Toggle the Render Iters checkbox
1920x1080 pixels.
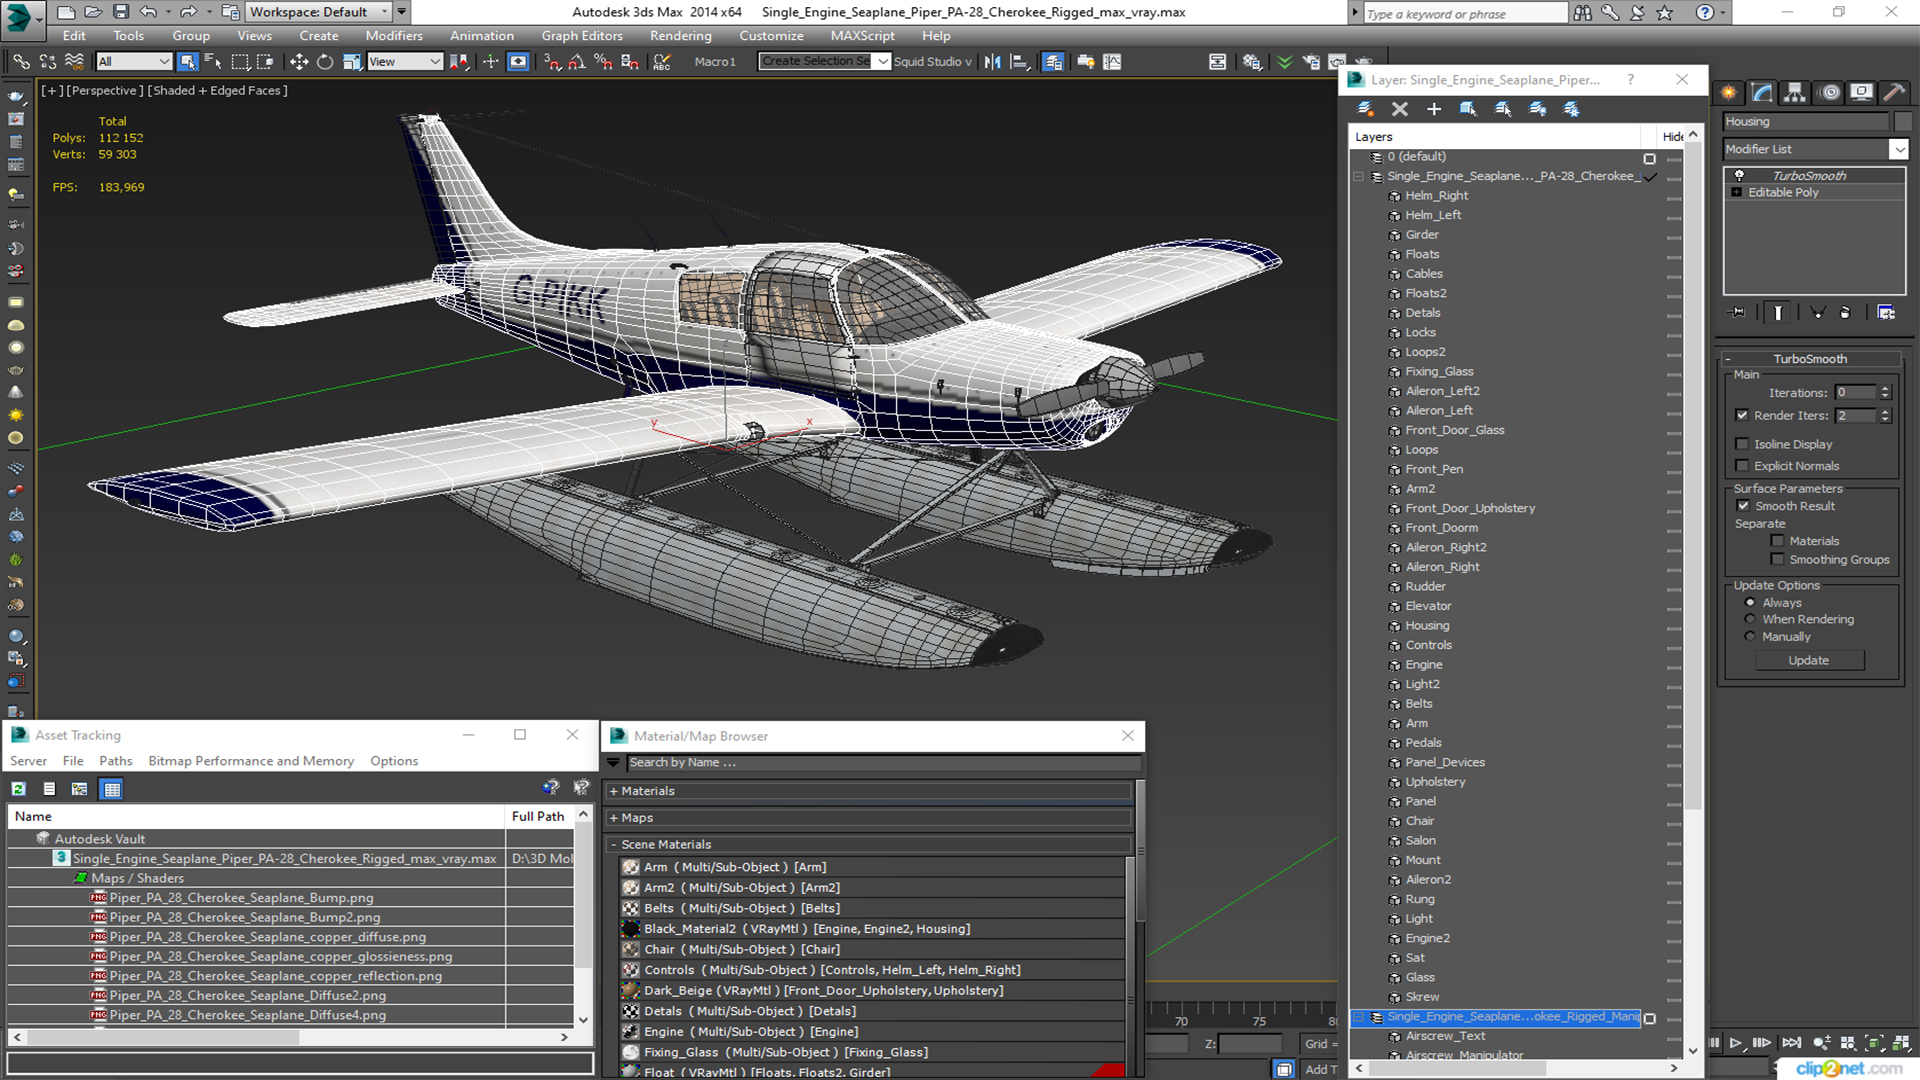pos(1742,415)
